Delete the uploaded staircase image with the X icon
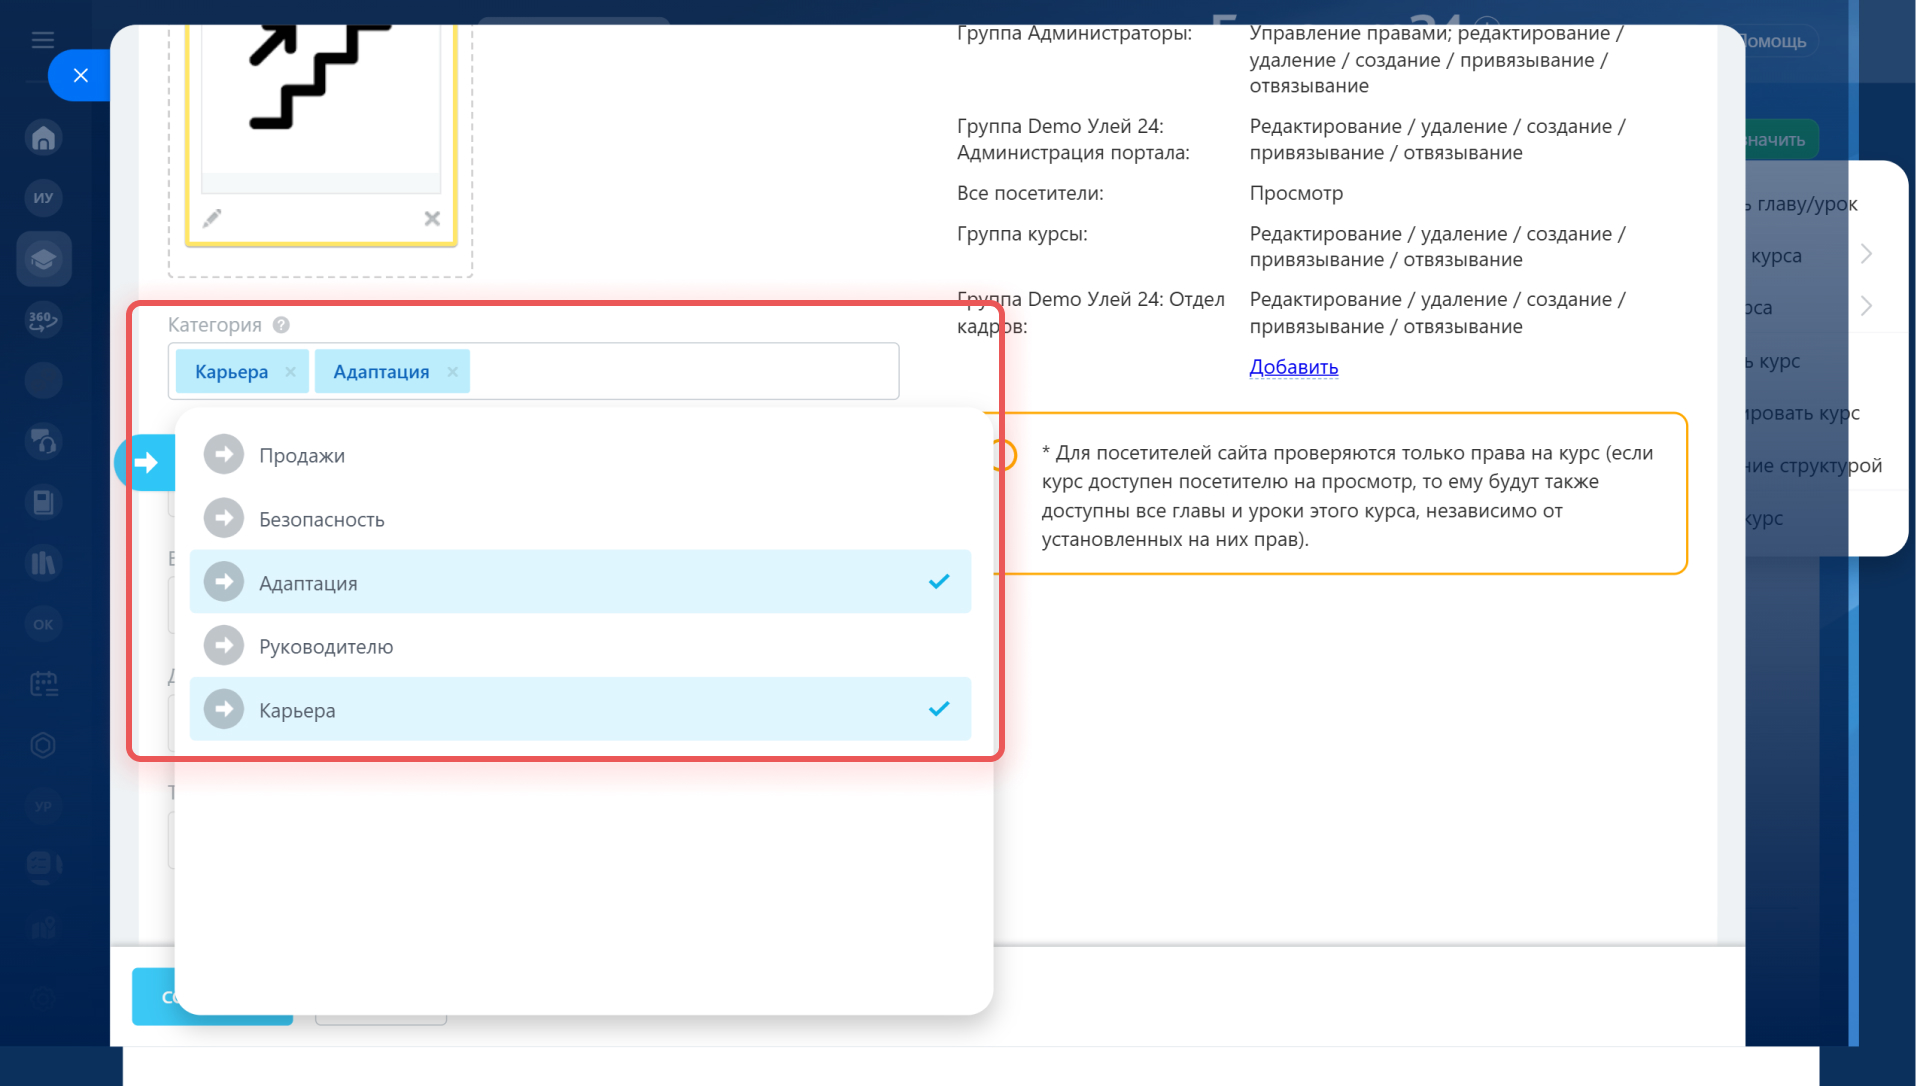Viewport: 1926px width, 1086px height. click(432, 218)
